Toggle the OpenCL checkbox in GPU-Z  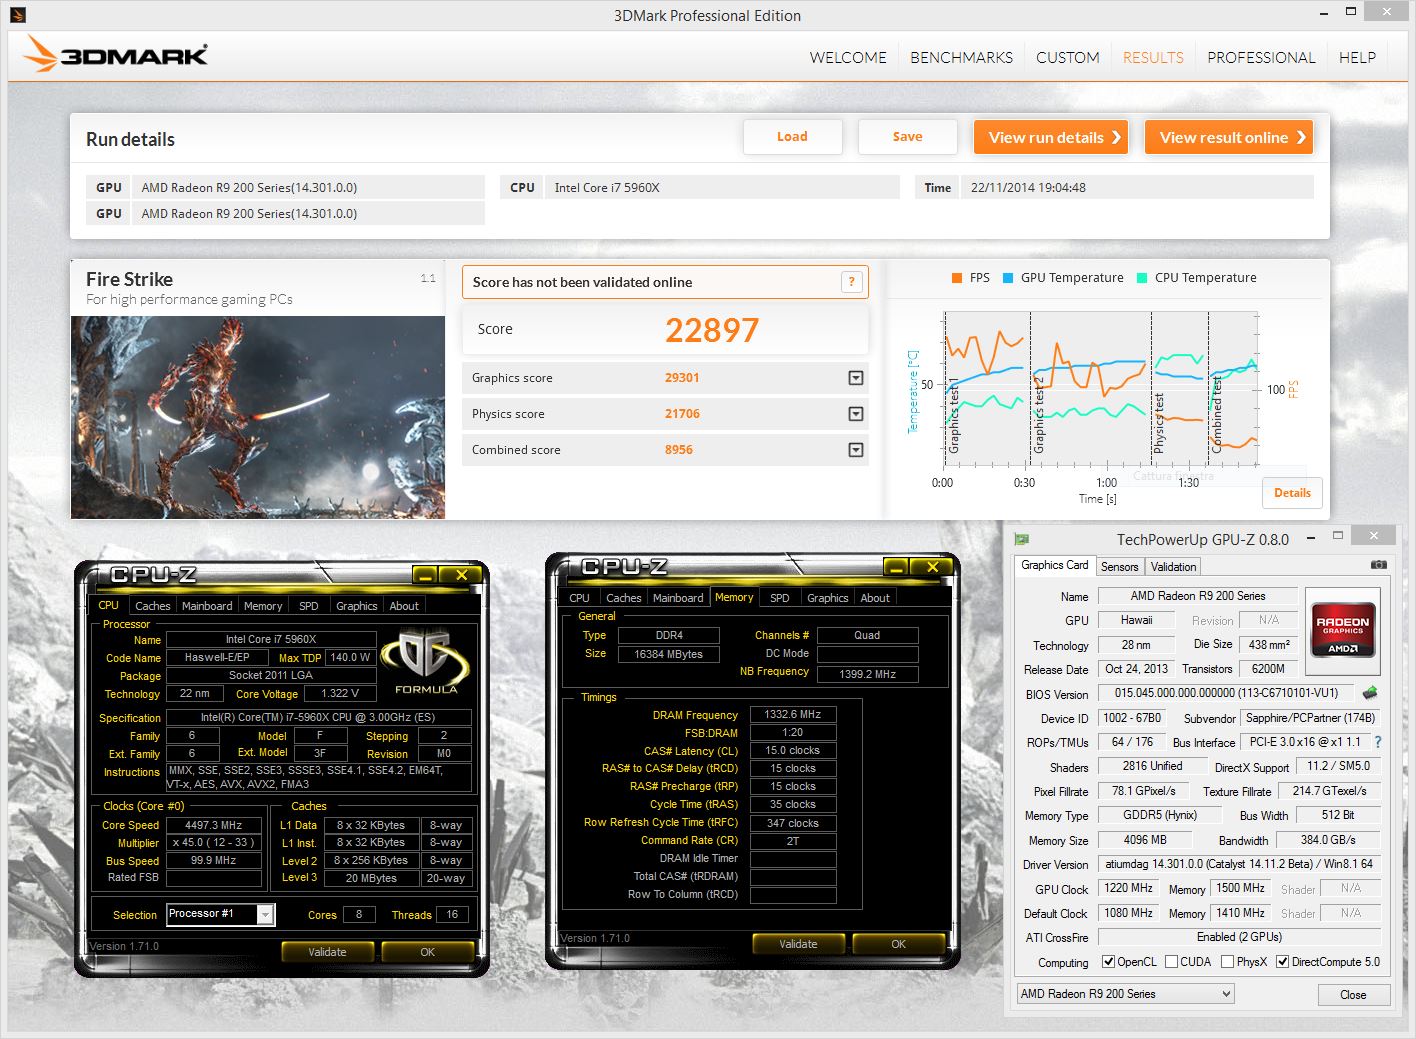(1108, 962)
